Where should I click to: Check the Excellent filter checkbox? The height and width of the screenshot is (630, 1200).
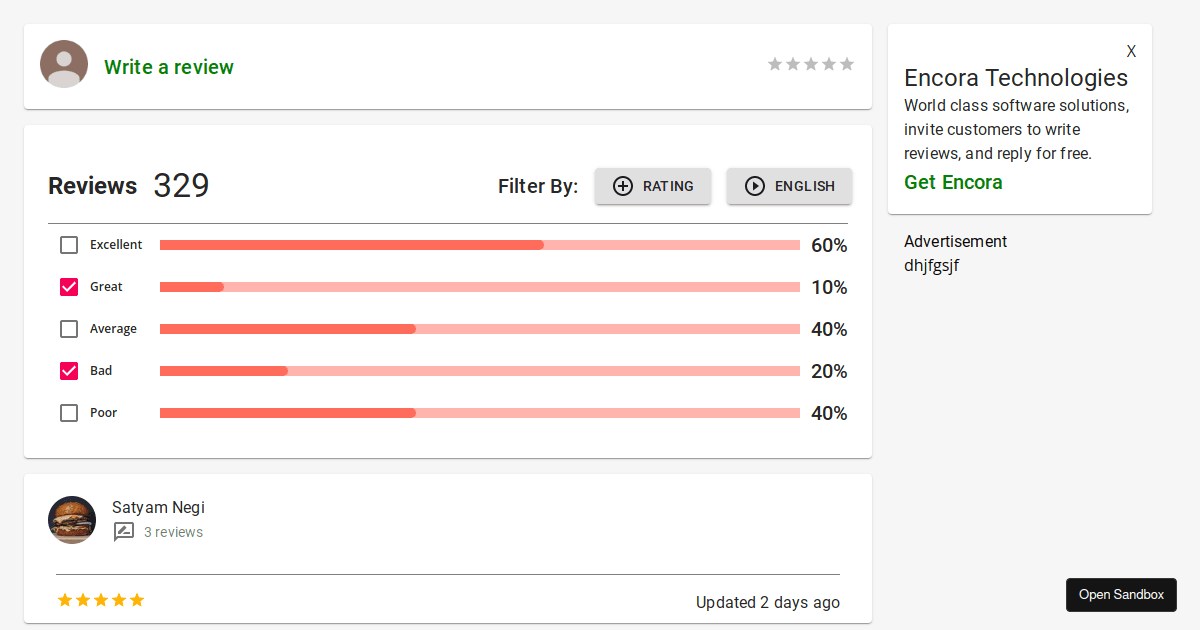[x=68, y=244]
